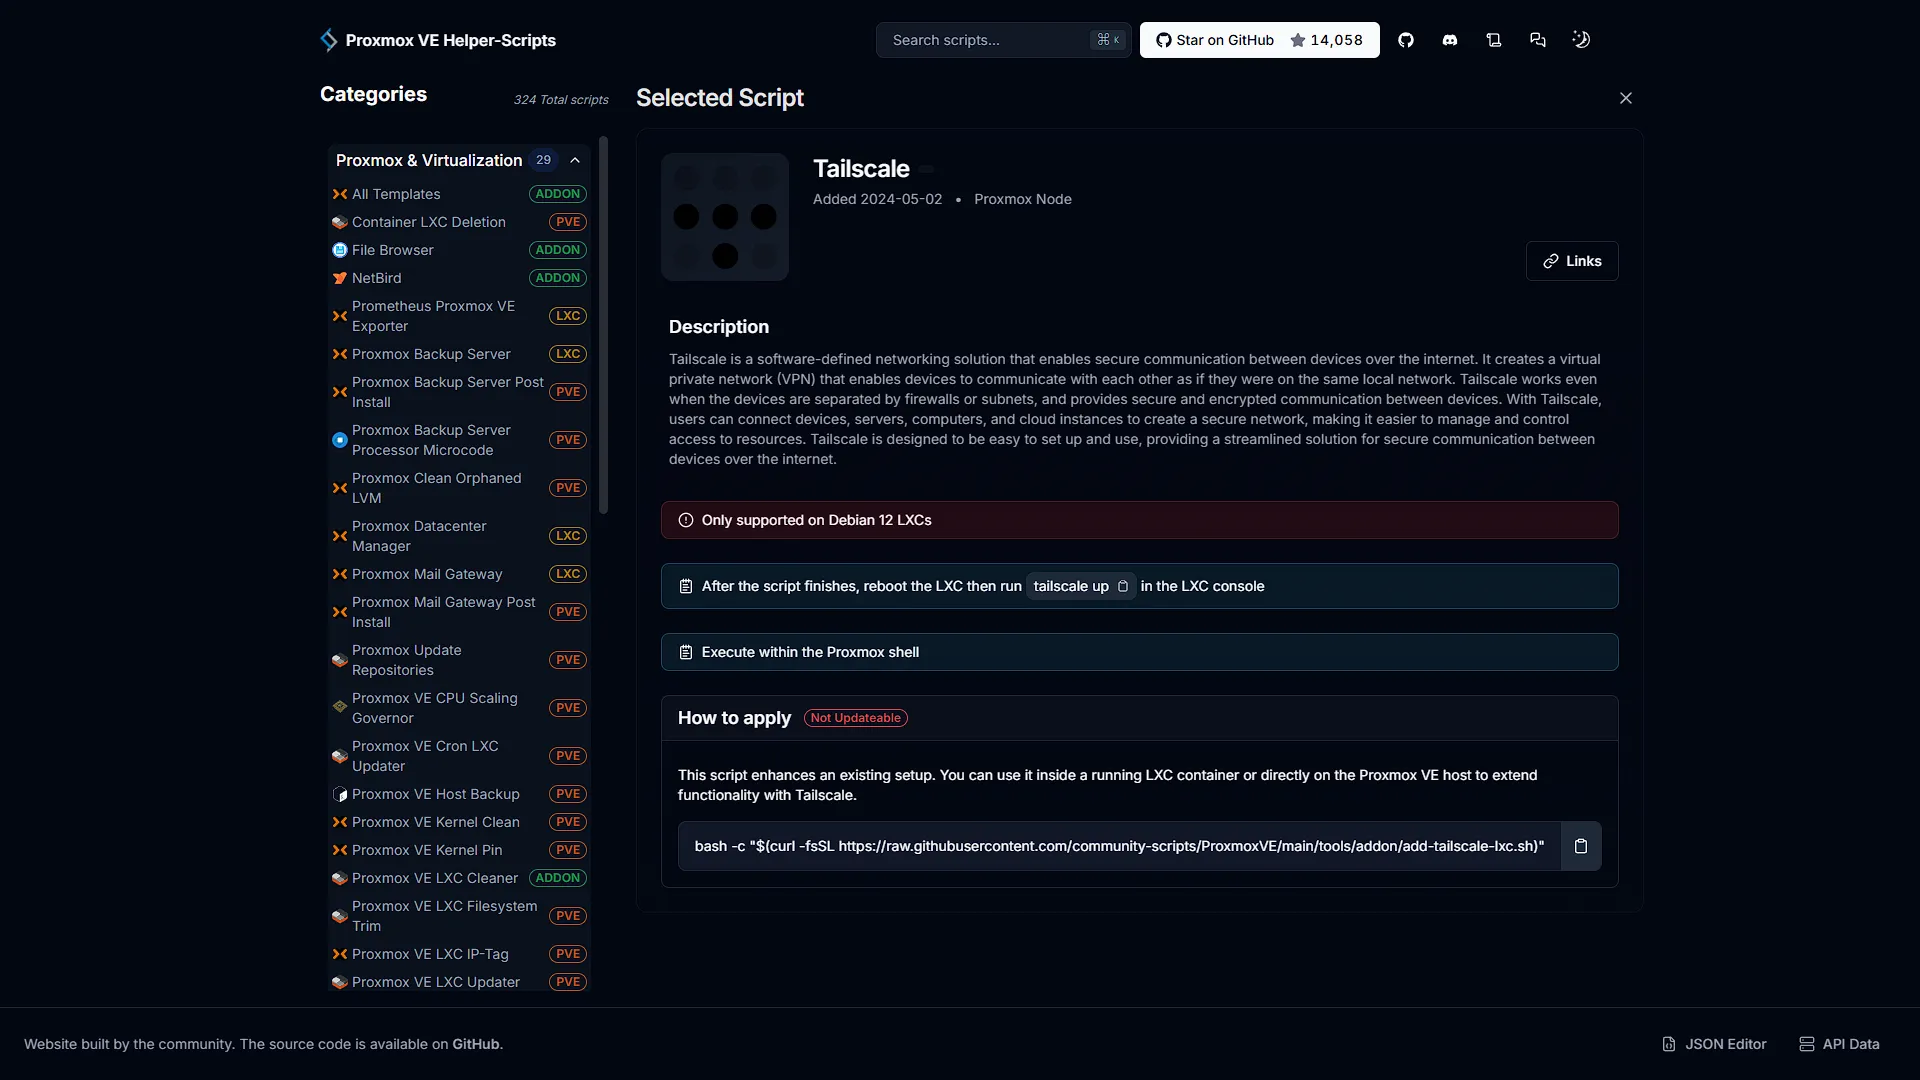Click the 'Execute within the Proxmox shell' note

pyautogui.click(x=1140, y=652)
